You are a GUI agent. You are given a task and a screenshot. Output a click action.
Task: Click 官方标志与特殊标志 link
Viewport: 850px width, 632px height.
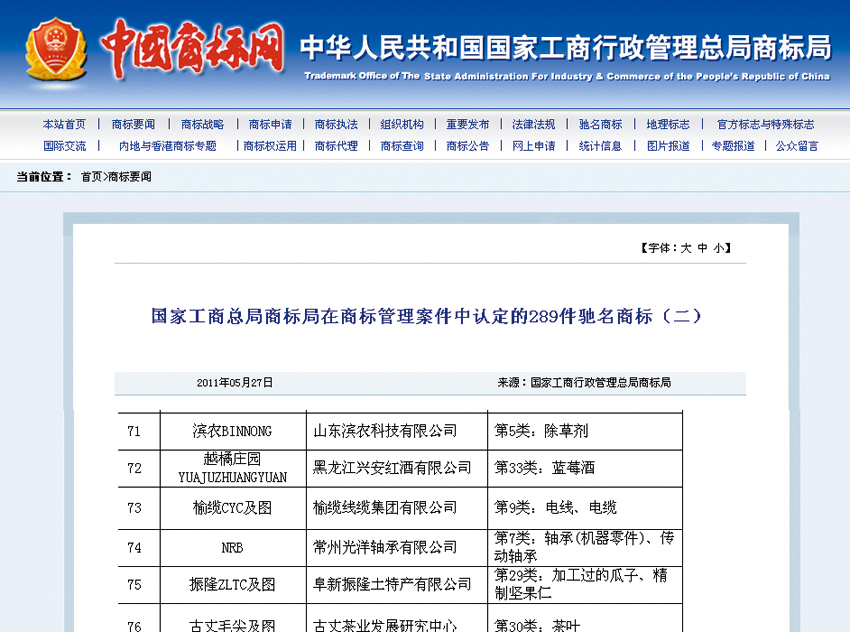765,124
